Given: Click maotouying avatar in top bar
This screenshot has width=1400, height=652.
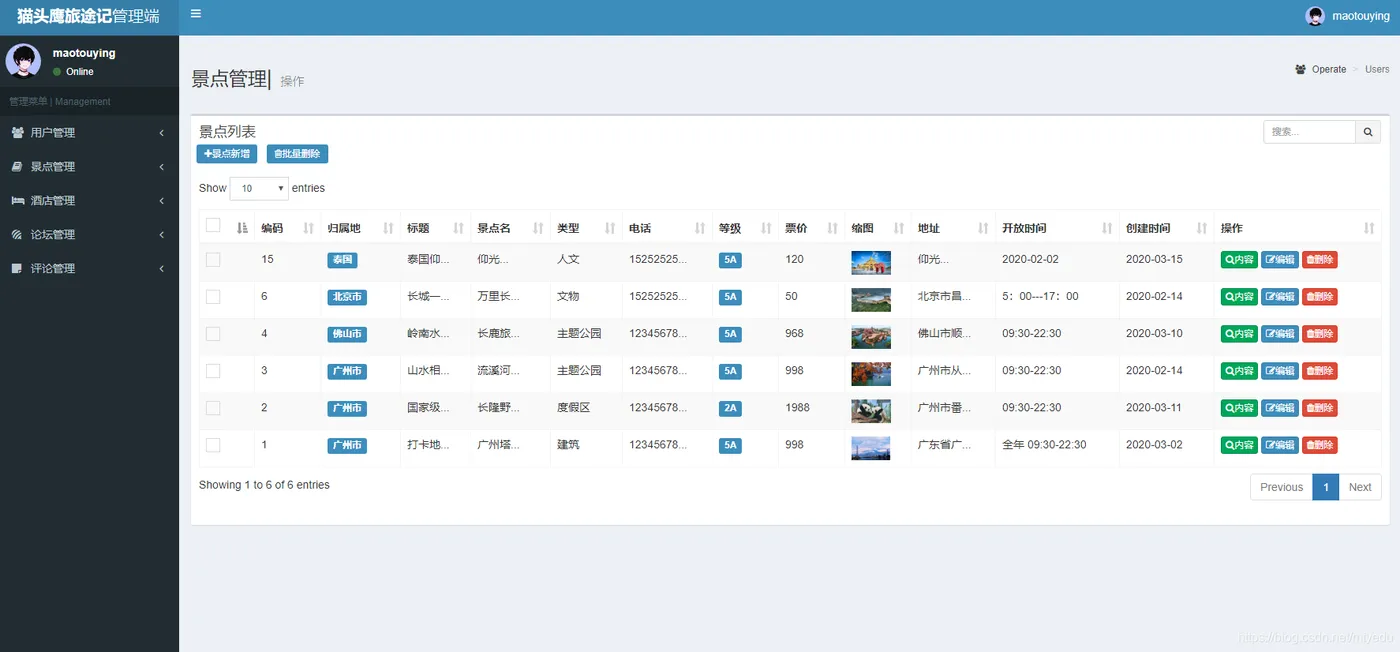Looking at the screenshot, I should pyautogui.click(x=1315, y=16).
